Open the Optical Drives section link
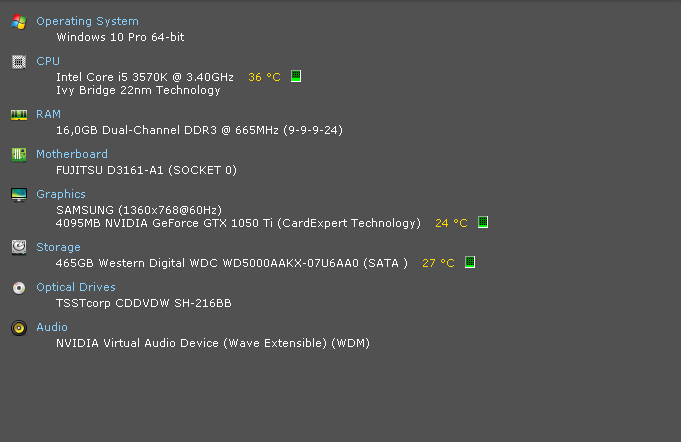 (76, 287)
